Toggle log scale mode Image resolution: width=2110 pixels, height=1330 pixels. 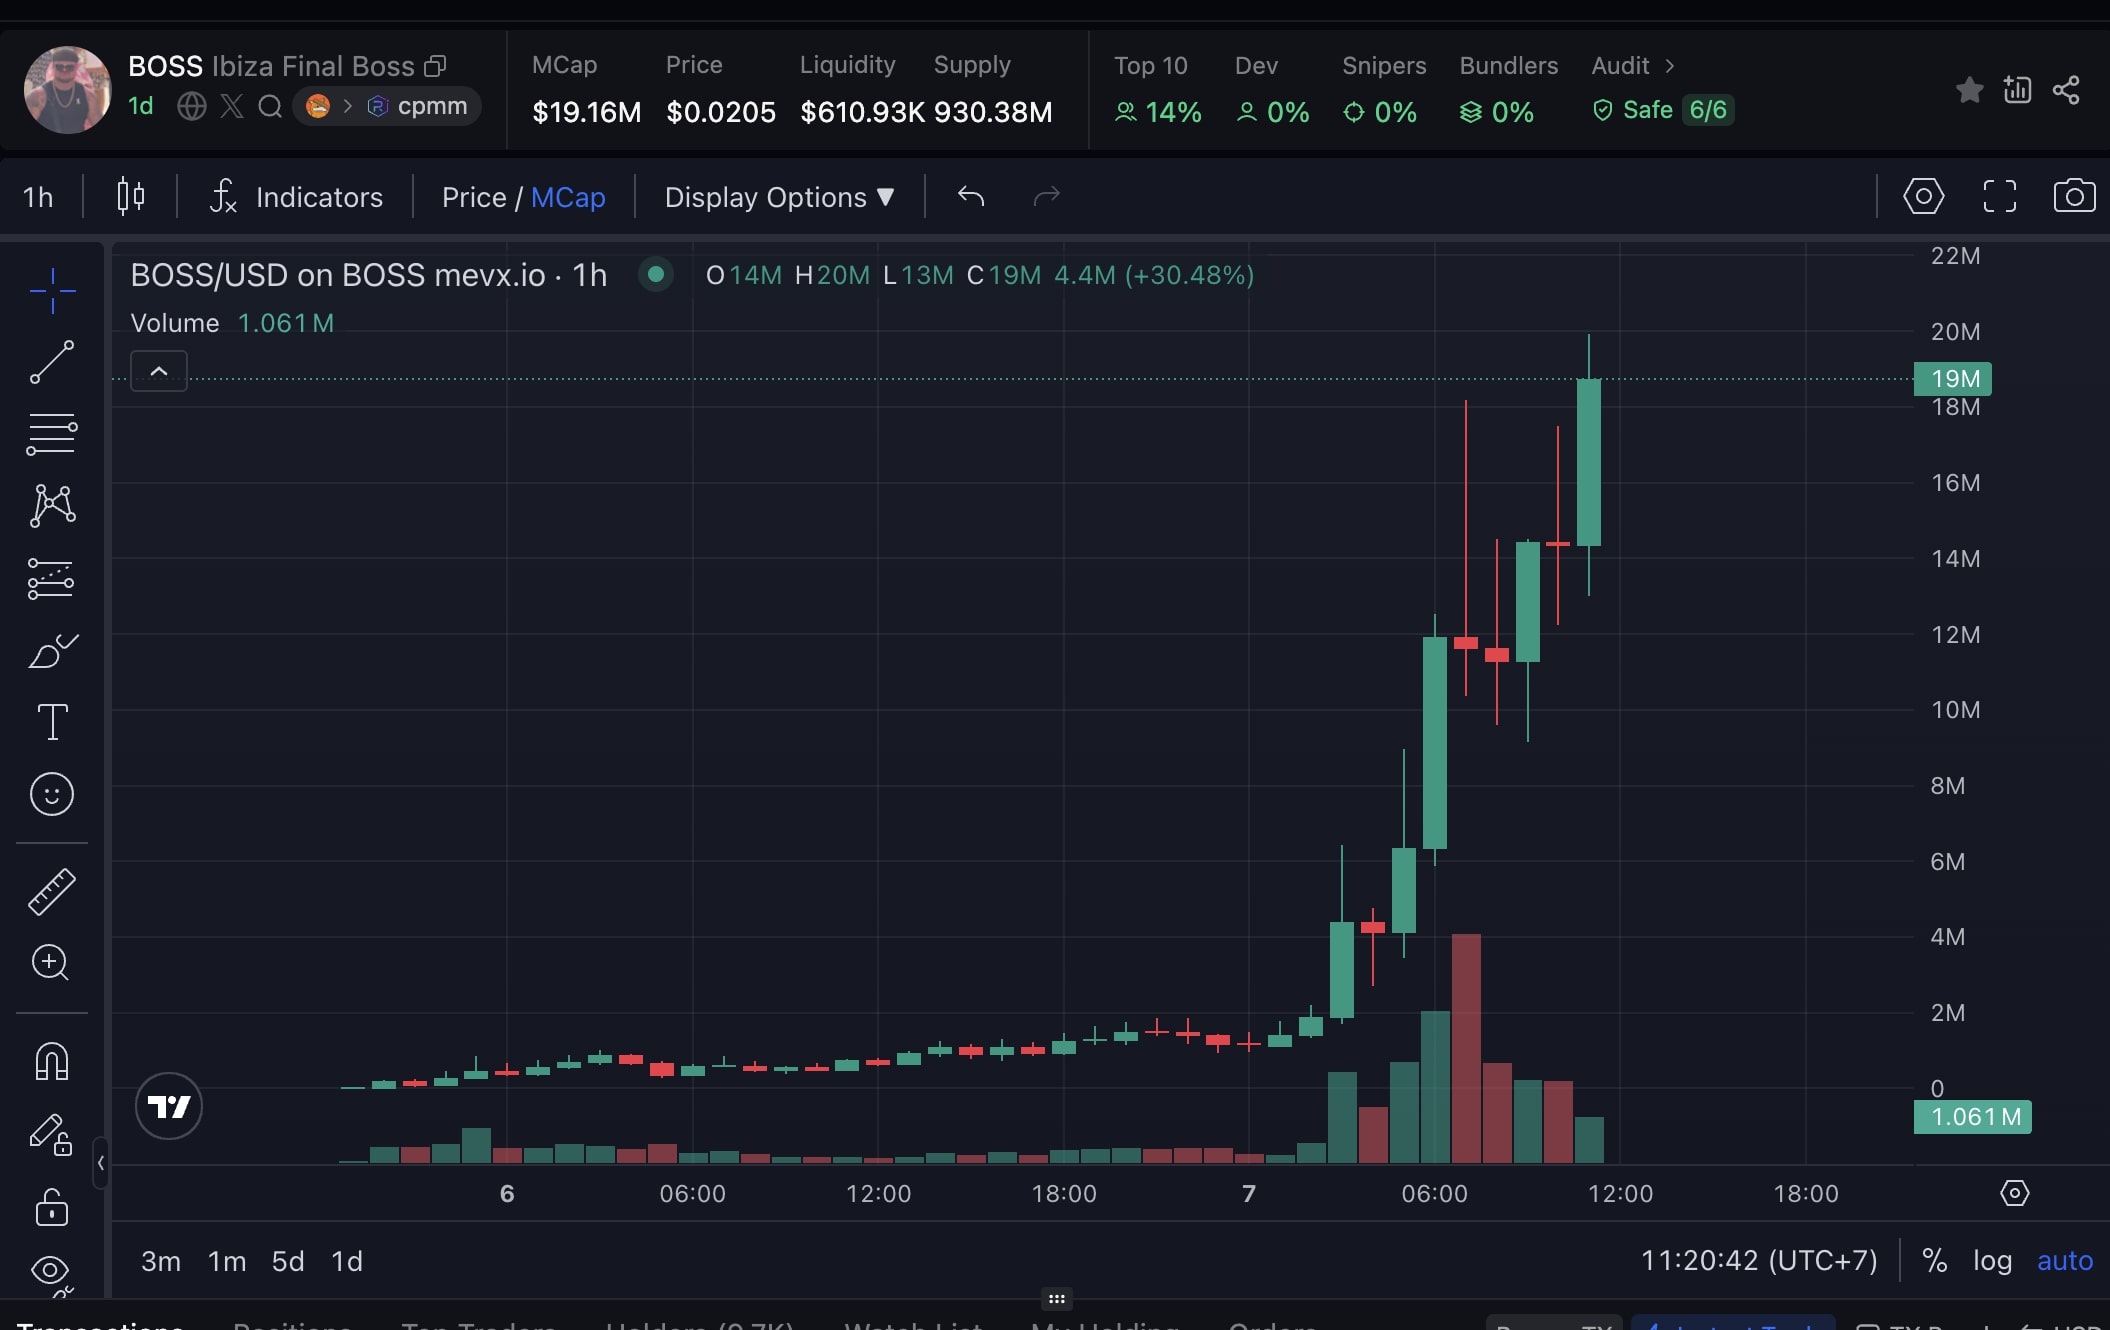click(1992, 1260)
